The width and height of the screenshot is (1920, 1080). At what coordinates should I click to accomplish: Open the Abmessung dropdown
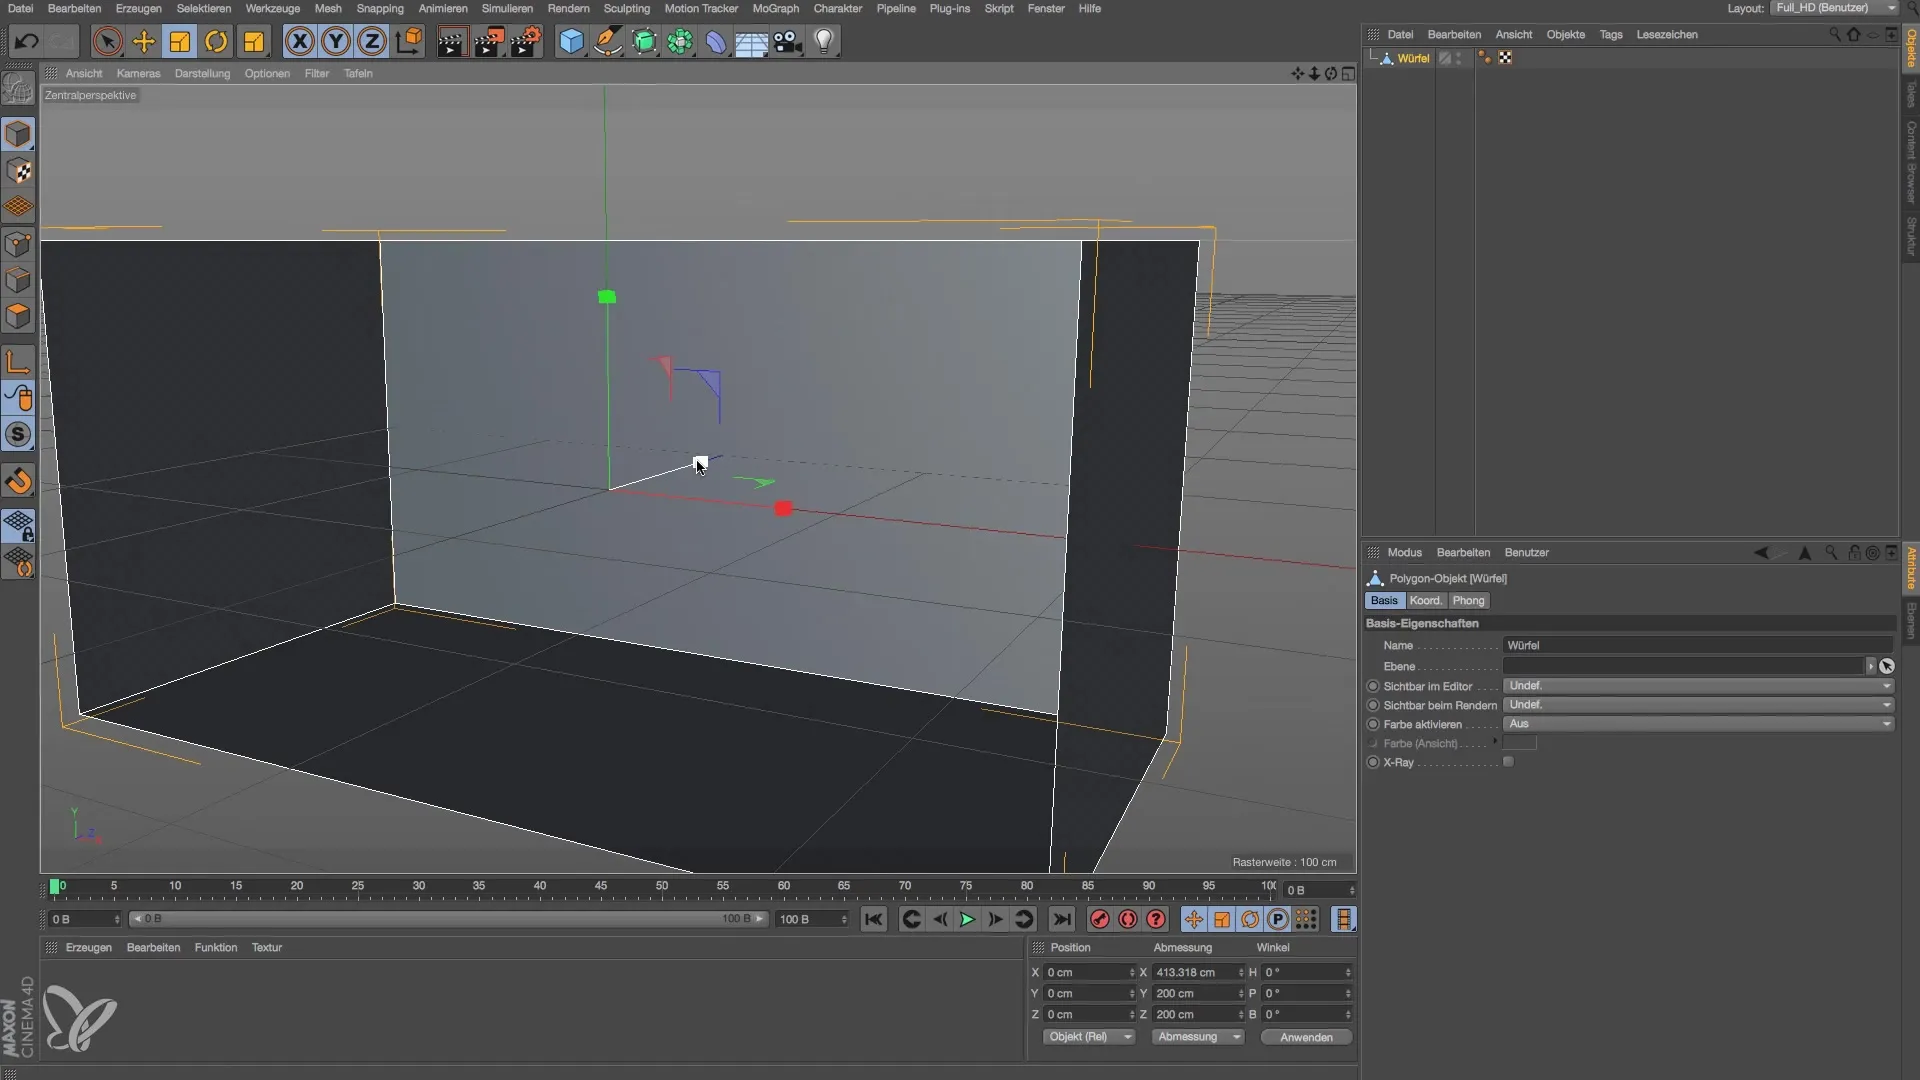pos(1197,1037)
